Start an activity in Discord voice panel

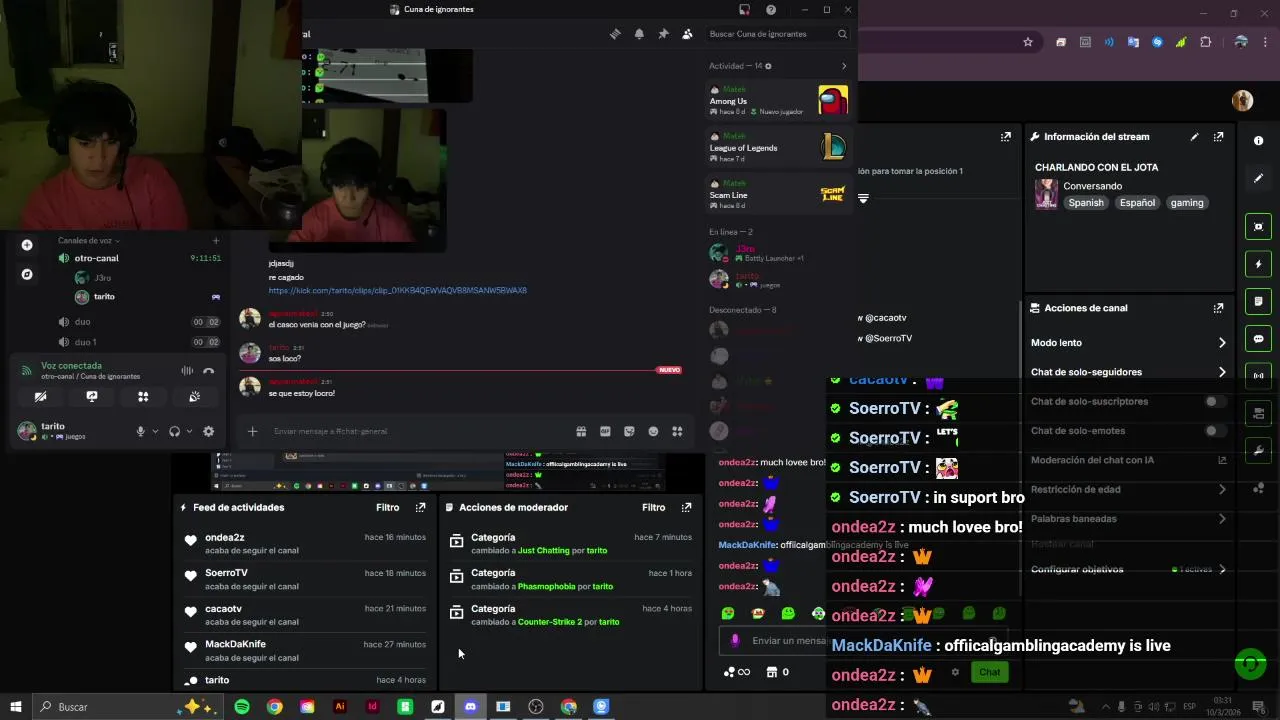[143, 397]
